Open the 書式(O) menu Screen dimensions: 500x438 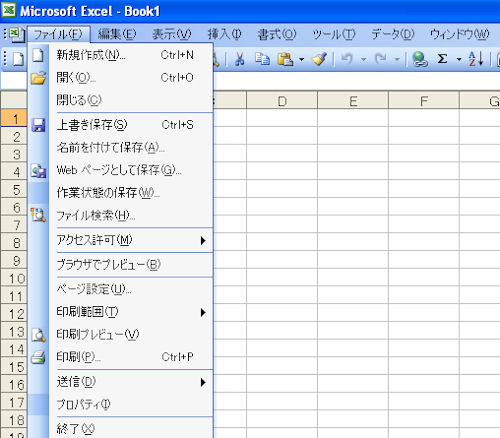pos(277,34)
